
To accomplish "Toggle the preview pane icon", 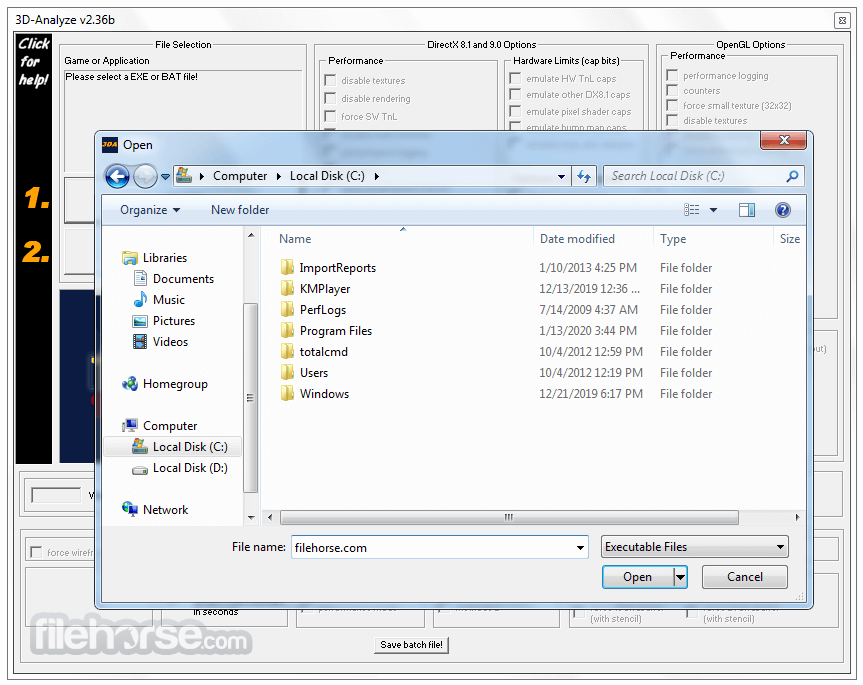I will (747, 210).
